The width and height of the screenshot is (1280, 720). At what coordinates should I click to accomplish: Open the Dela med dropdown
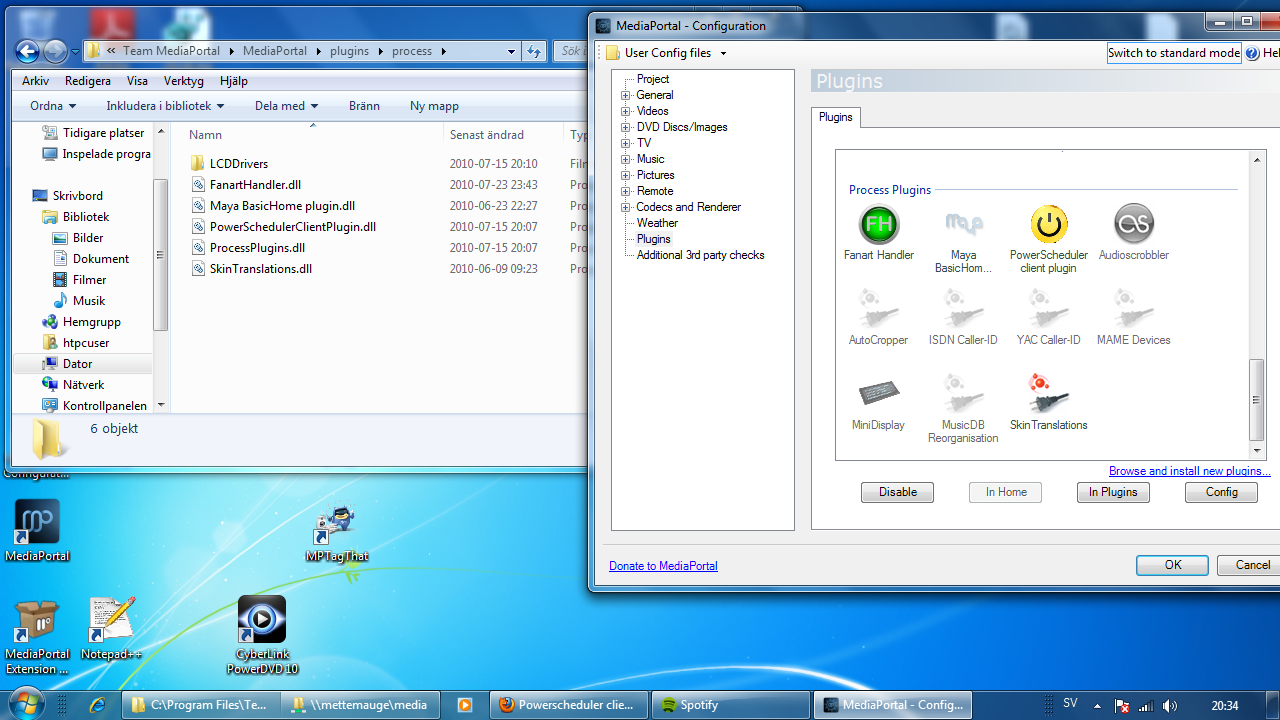[x=286, y=105]
